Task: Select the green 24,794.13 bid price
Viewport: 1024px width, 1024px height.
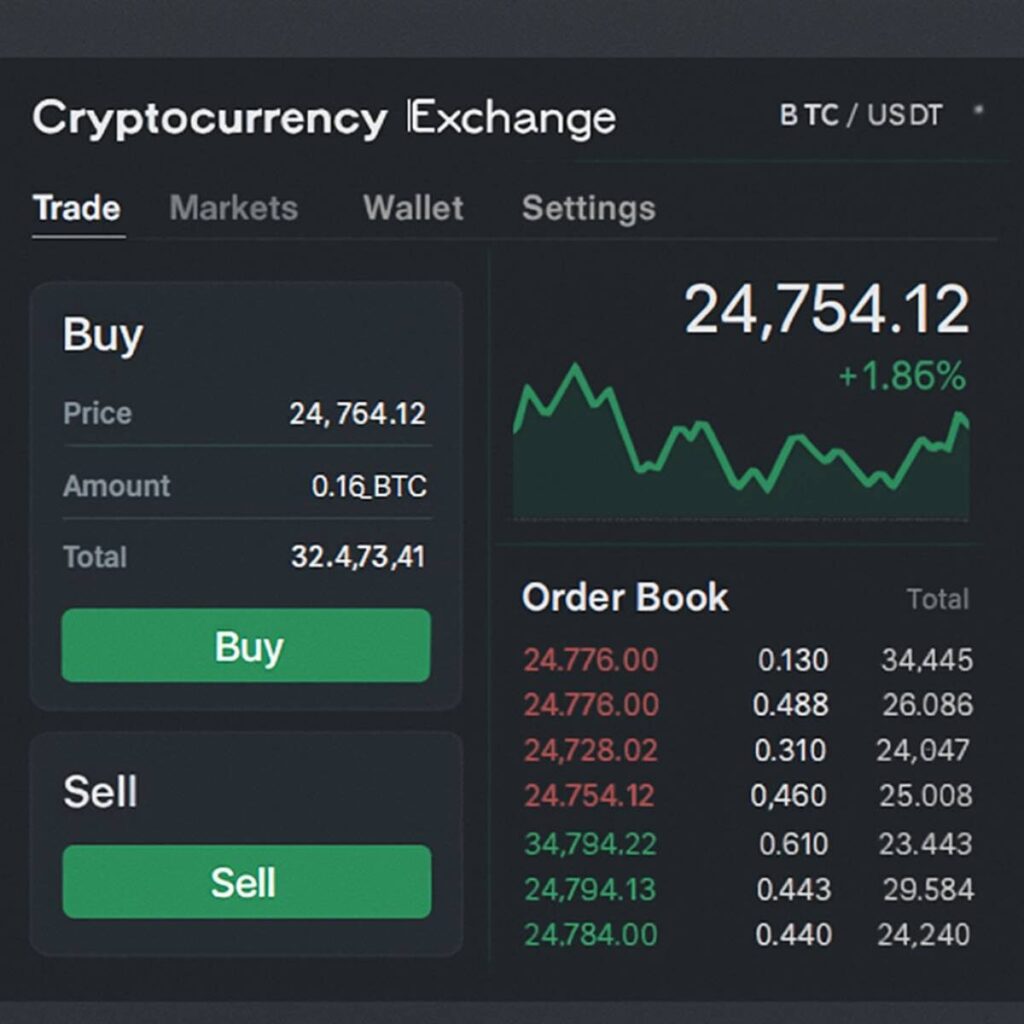Action: coord(590,889)
